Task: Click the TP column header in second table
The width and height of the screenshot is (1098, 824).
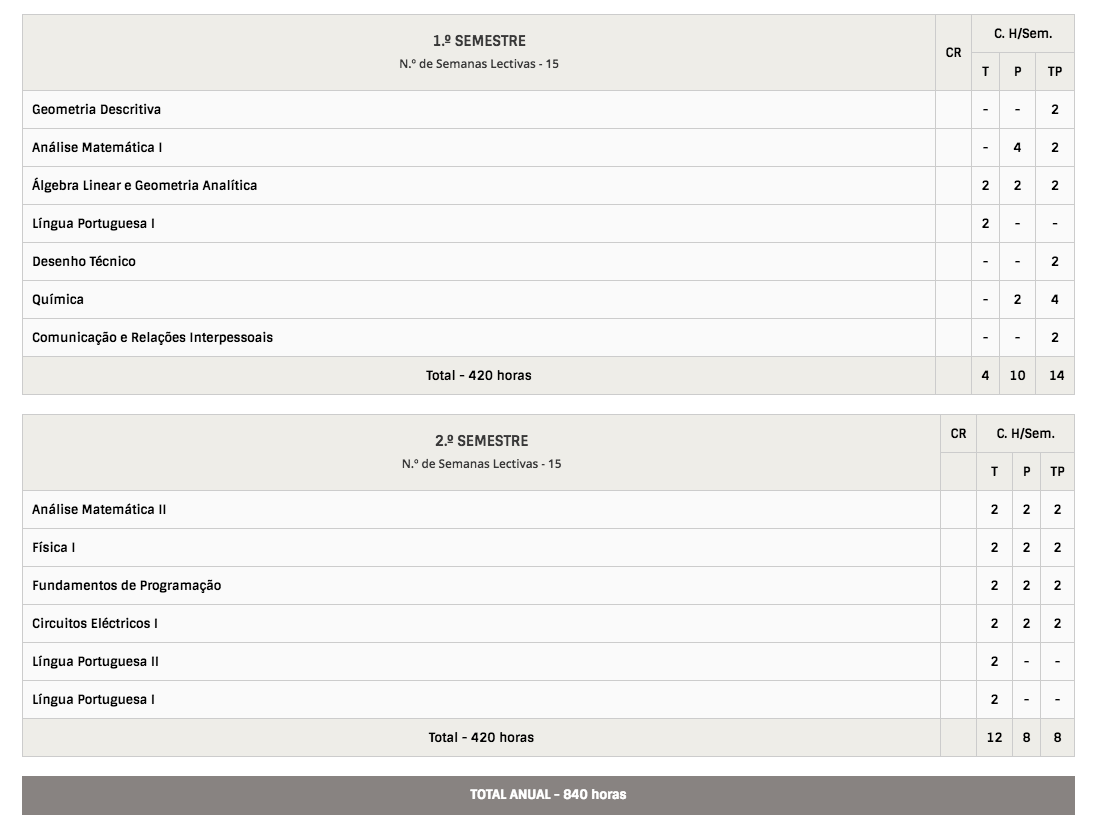Action: click(1057, 471)
